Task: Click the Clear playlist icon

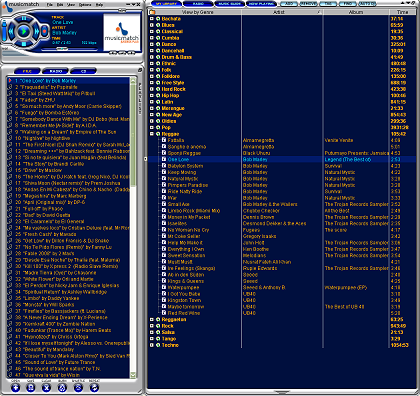Action: [x=46, y=388]
